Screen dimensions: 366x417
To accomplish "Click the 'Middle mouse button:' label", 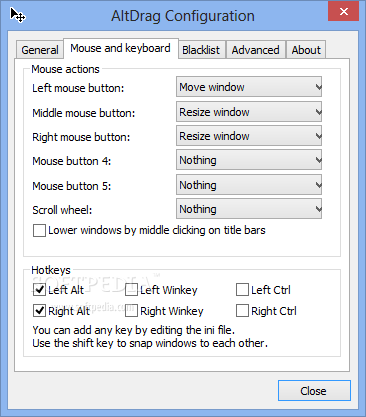I will 84,113.
